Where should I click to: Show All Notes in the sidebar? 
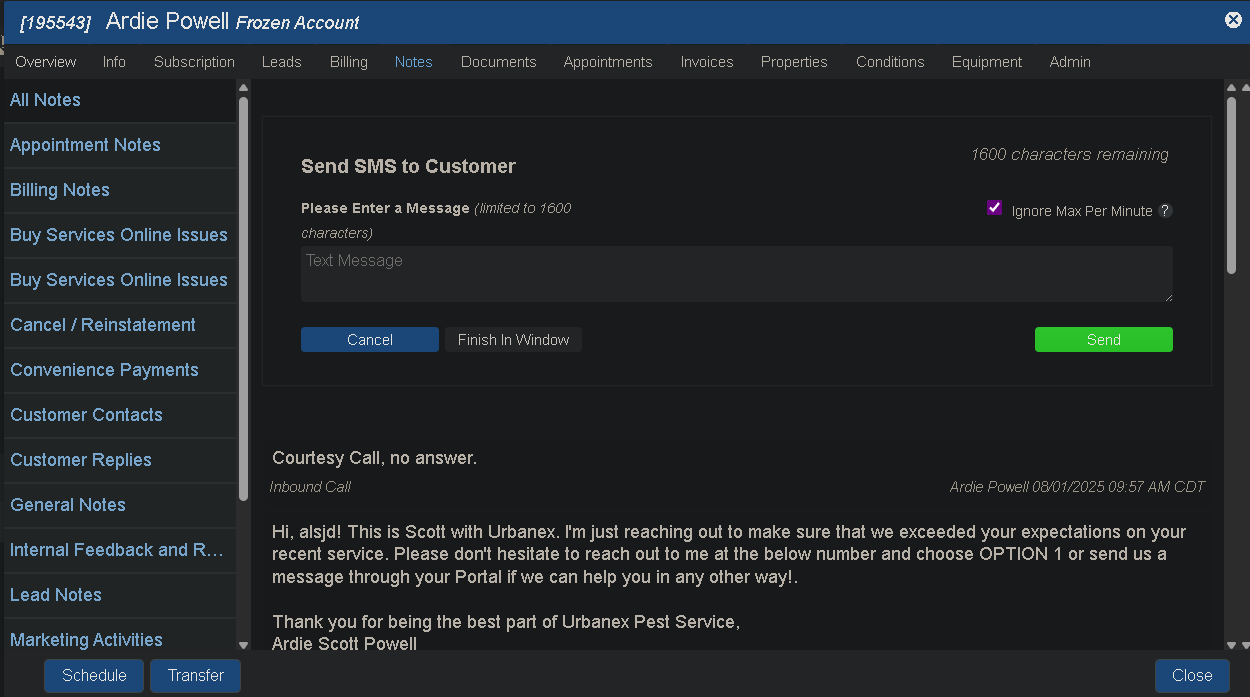point(120,100)
